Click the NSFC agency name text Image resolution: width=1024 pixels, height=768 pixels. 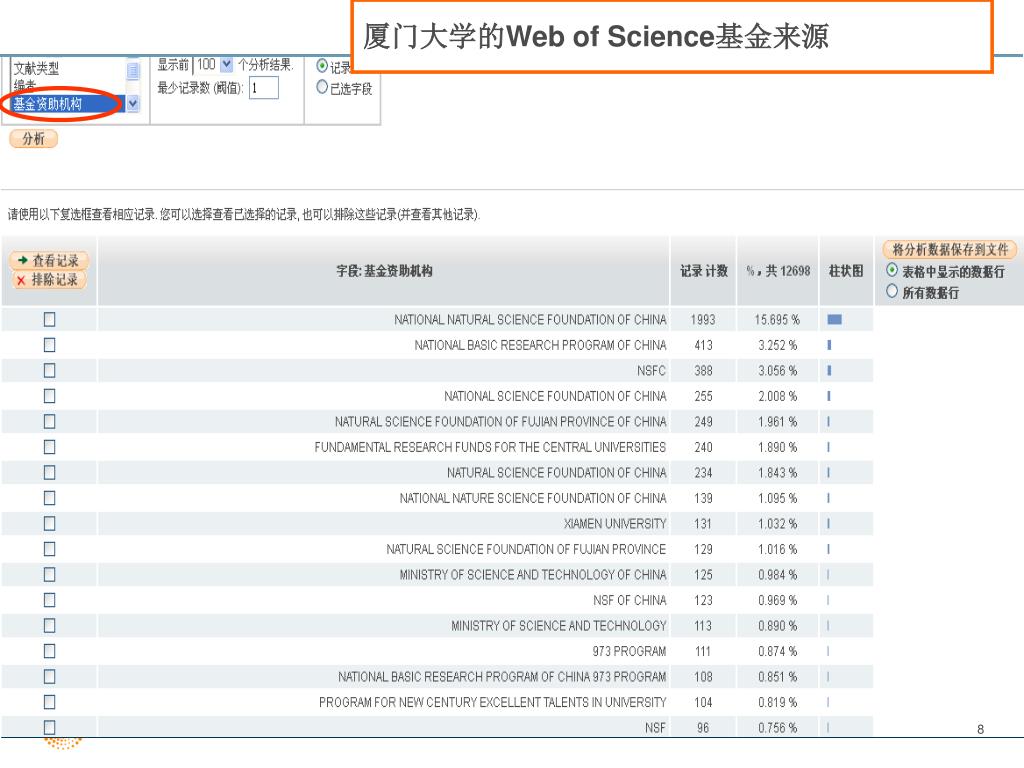[x=652, y=371]
